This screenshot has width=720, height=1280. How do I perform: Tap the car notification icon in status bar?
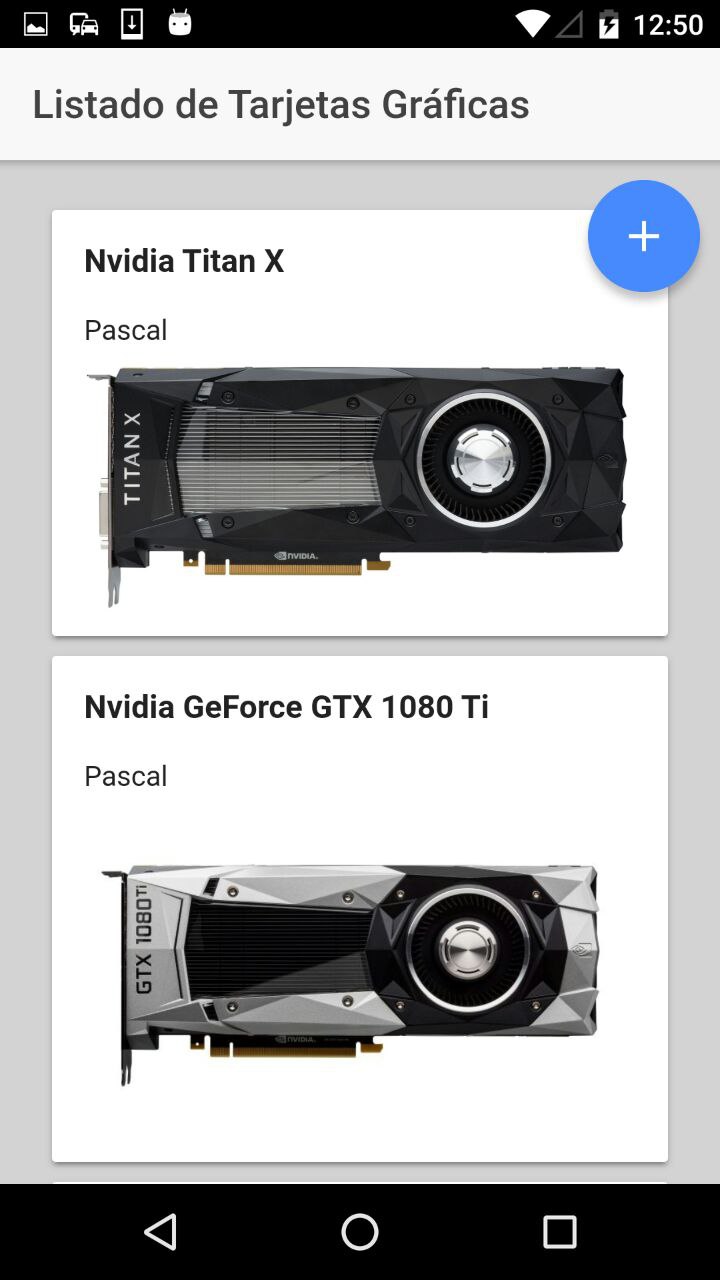click(x=84, y=24)
